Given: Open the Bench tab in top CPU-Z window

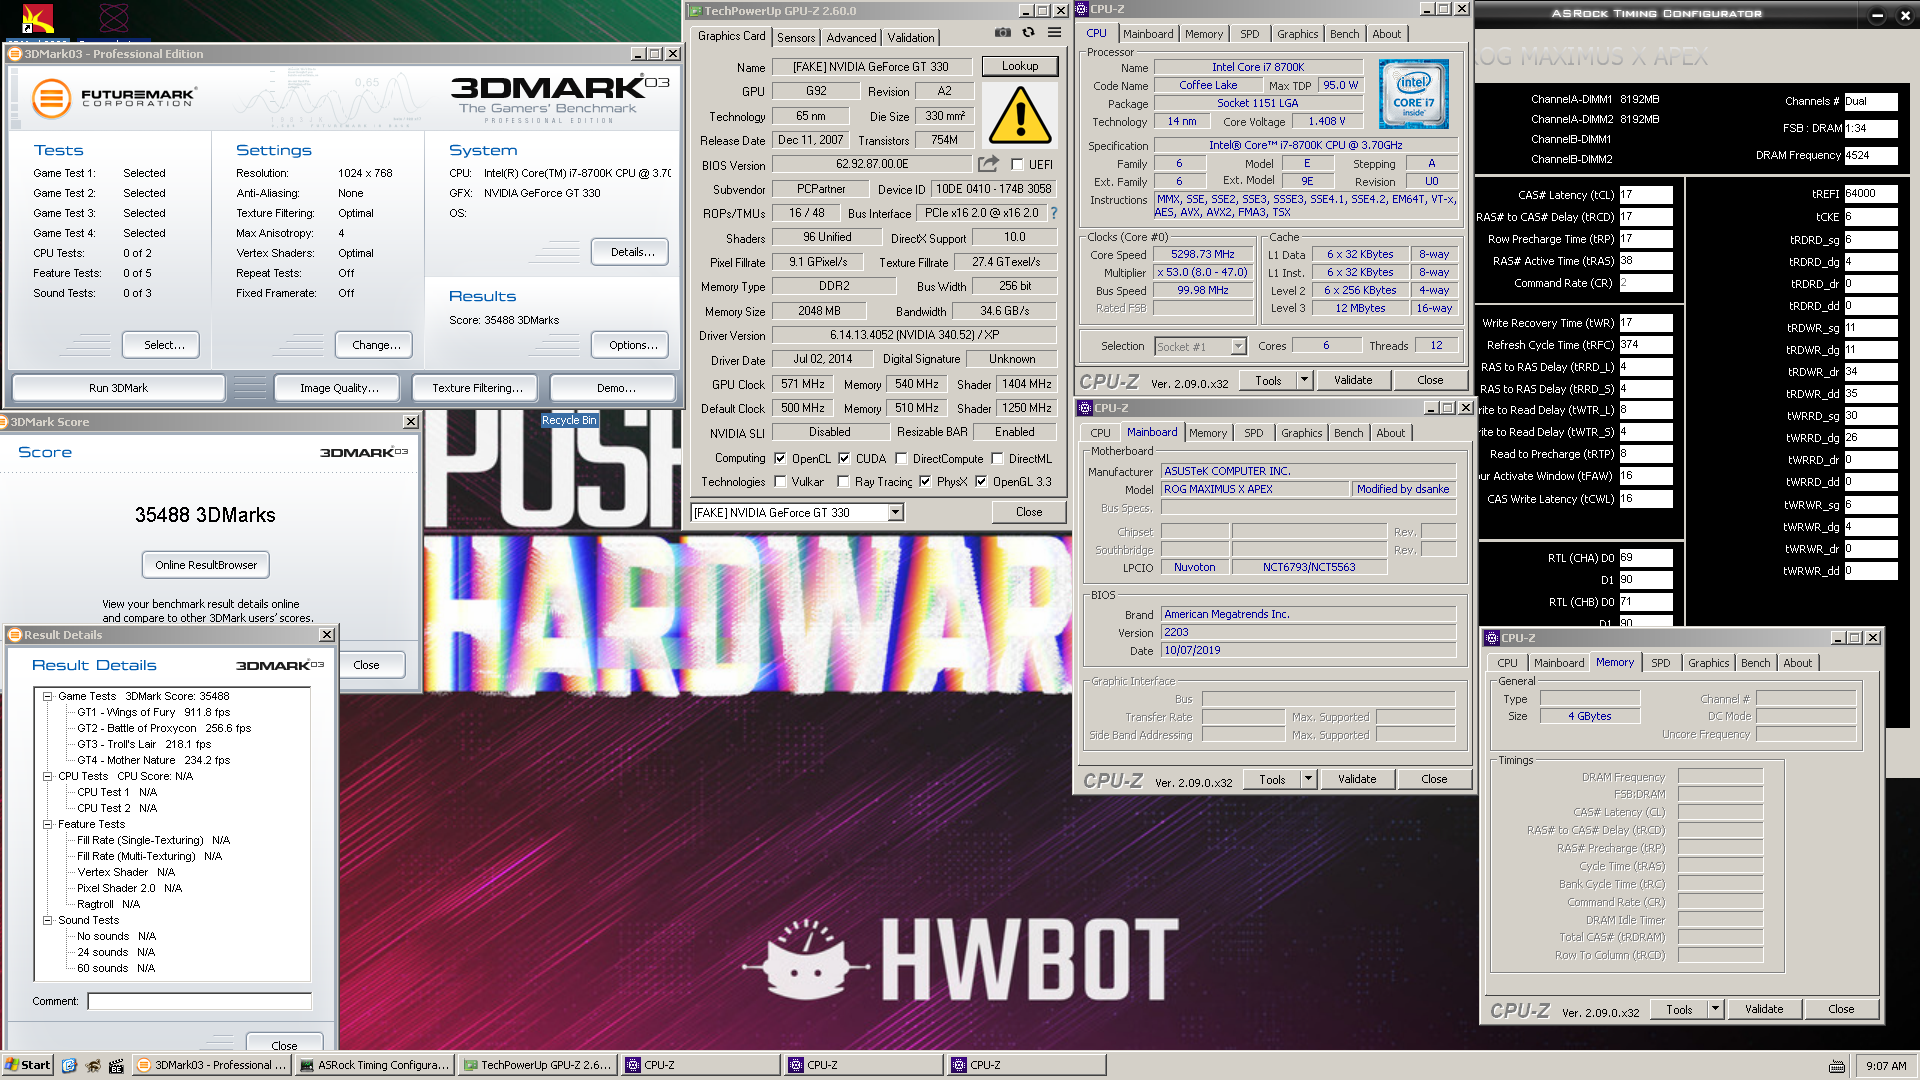Looking at the screenshot, I should (1344, 34).
